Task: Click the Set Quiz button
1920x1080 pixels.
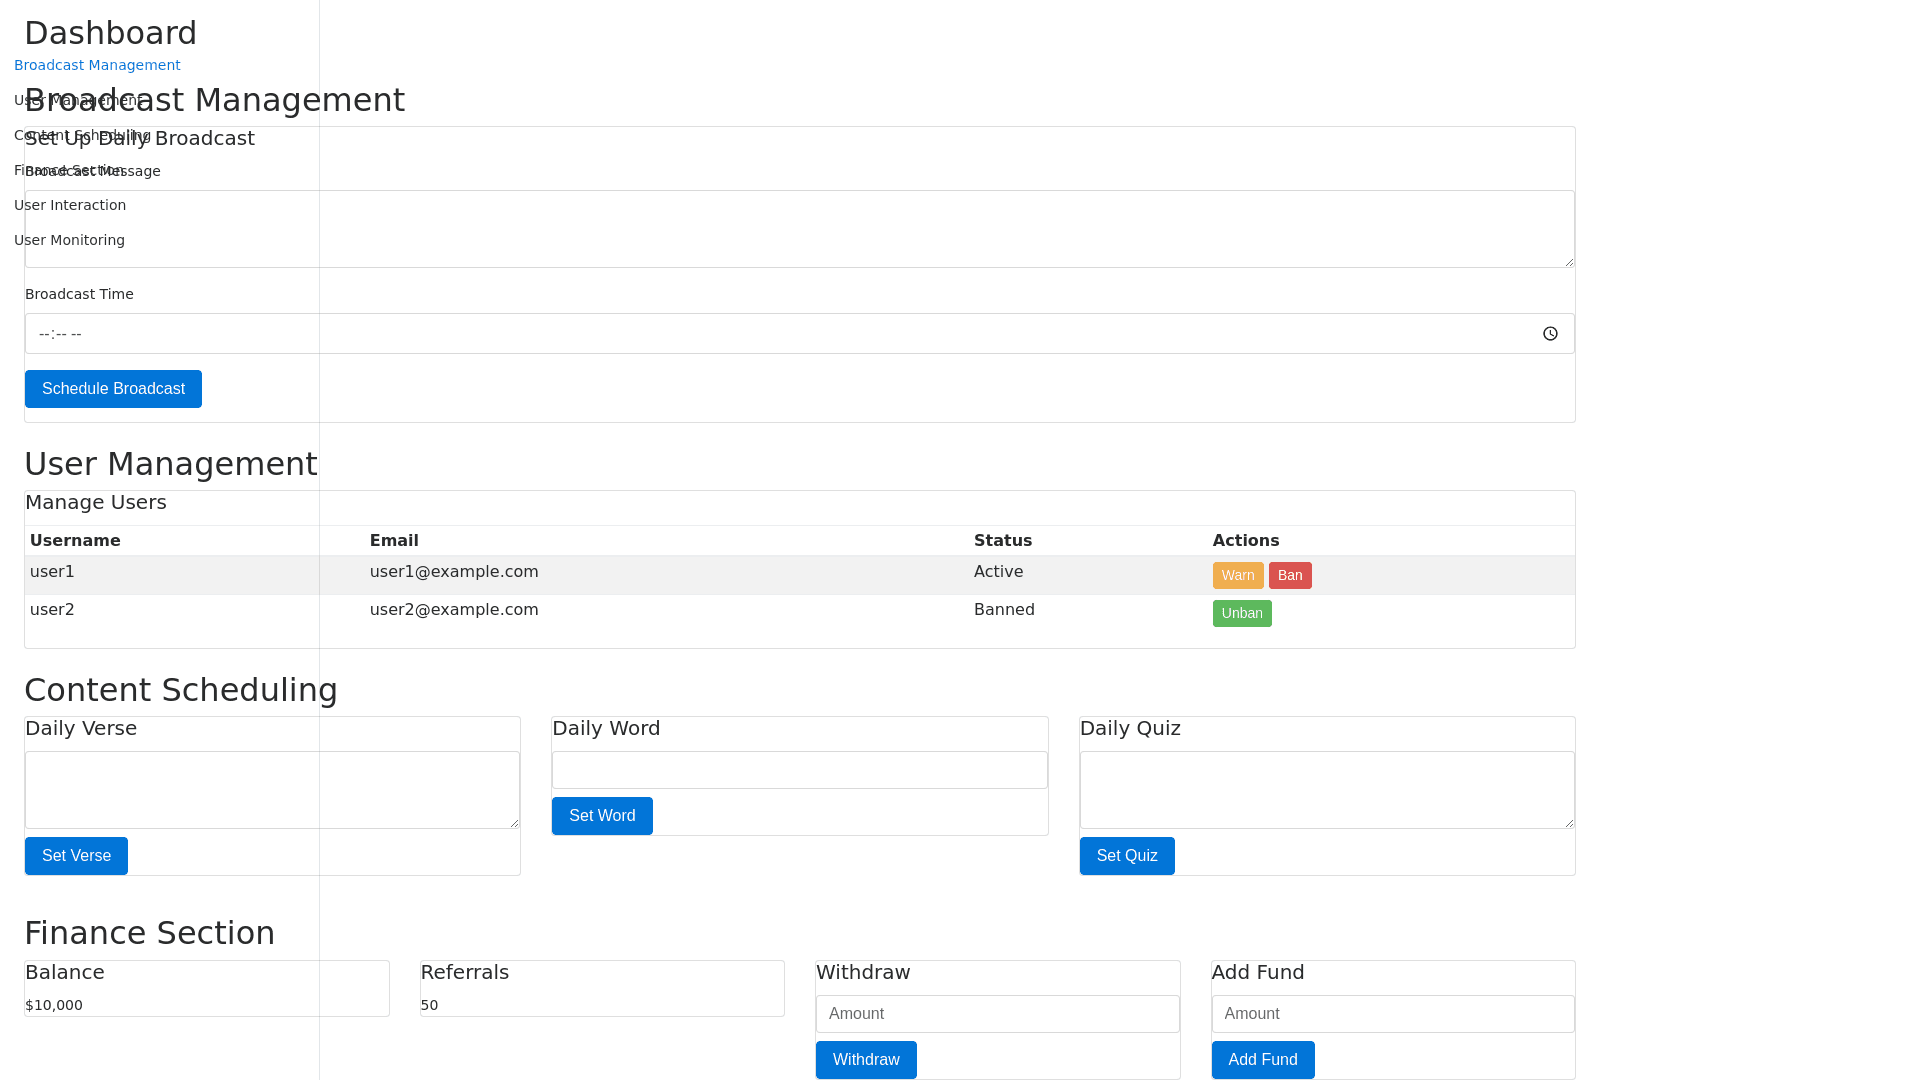Action: 1126,856
